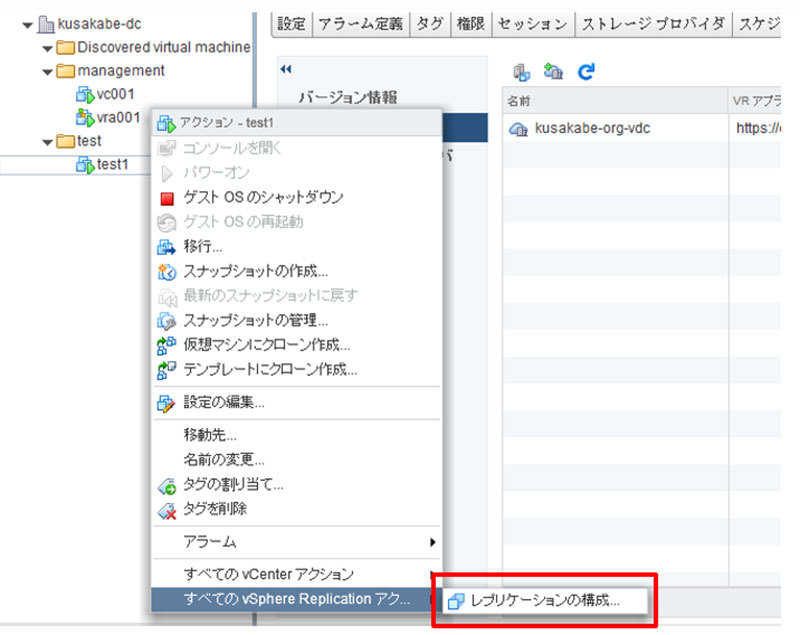Collapse the management folder

coord(47,72)
